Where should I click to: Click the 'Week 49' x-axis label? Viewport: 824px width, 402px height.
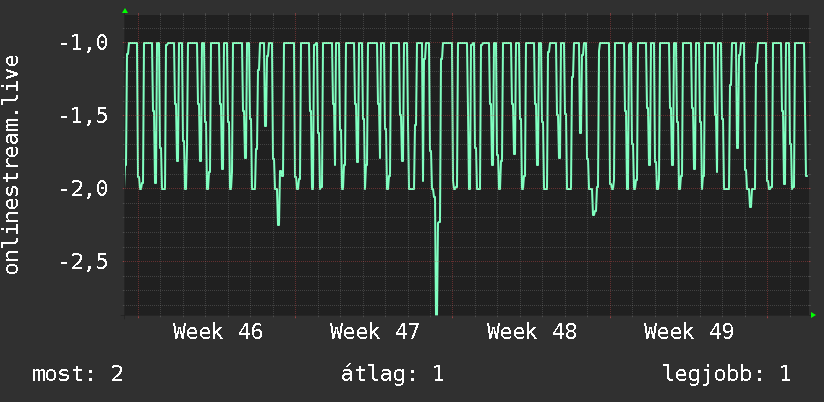tap(688, 332)
